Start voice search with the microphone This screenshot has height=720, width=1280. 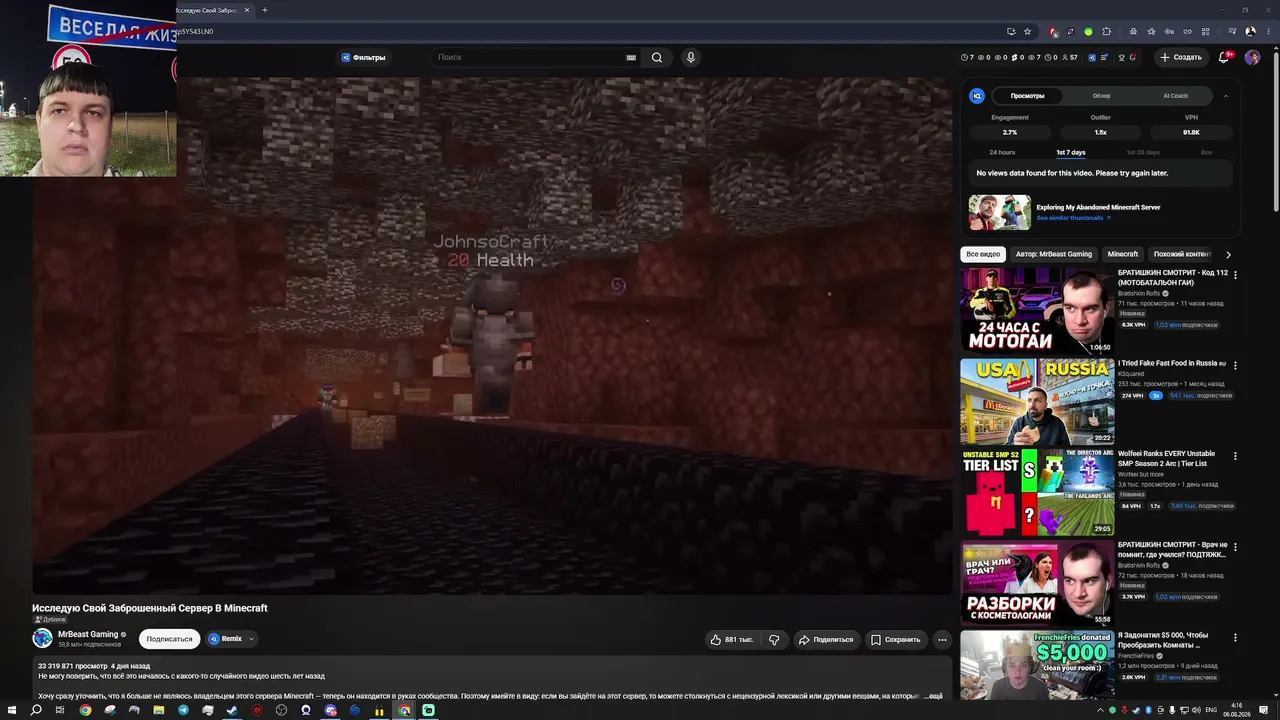[x=690, y=58]
